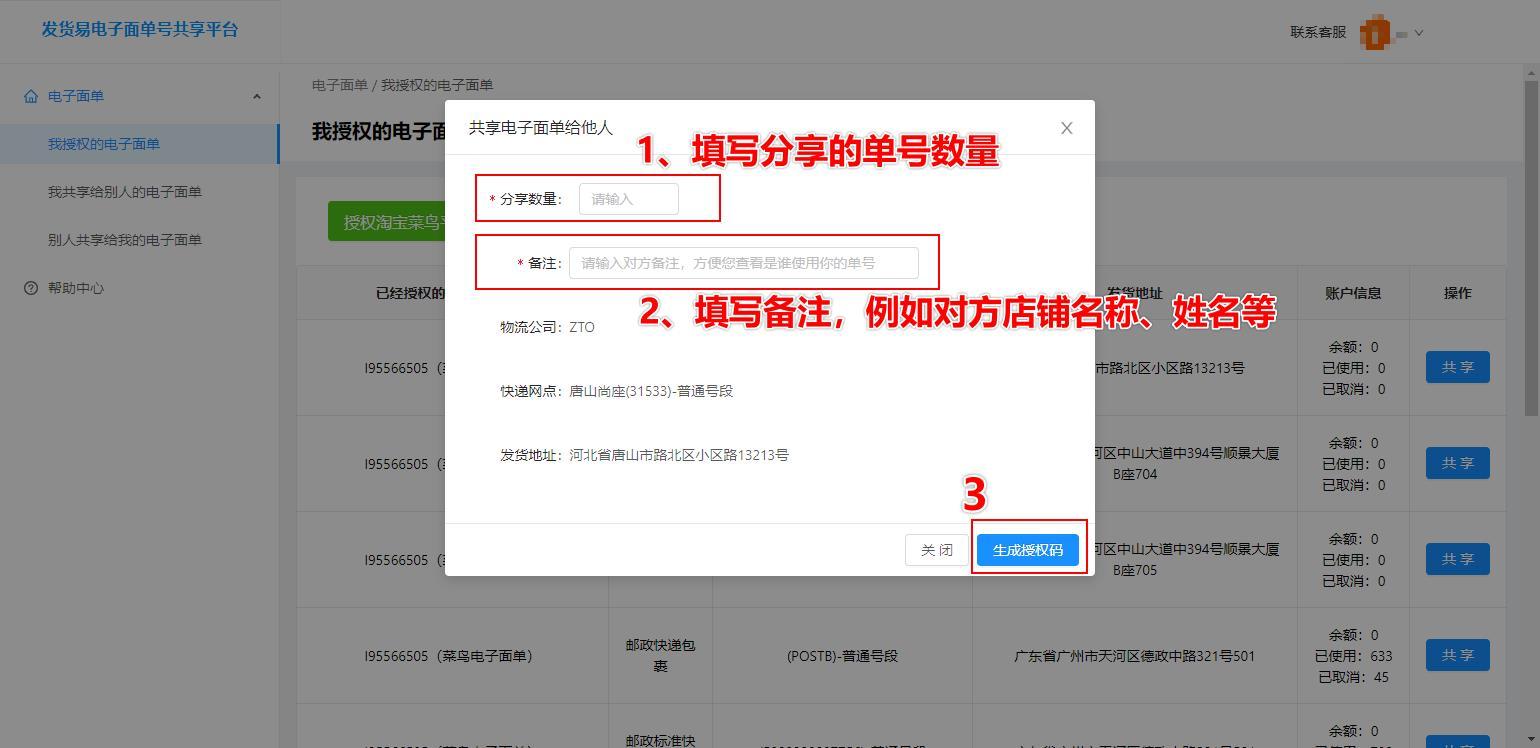This screenshot has height=748, width=1540.
Task: Click the user avatar image
Action: click(x=1376, y=33)
